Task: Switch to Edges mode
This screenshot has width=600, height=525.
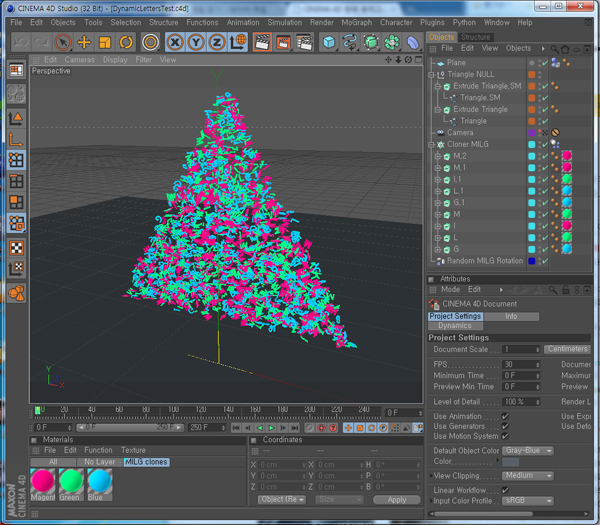Action: click(16, 181)
